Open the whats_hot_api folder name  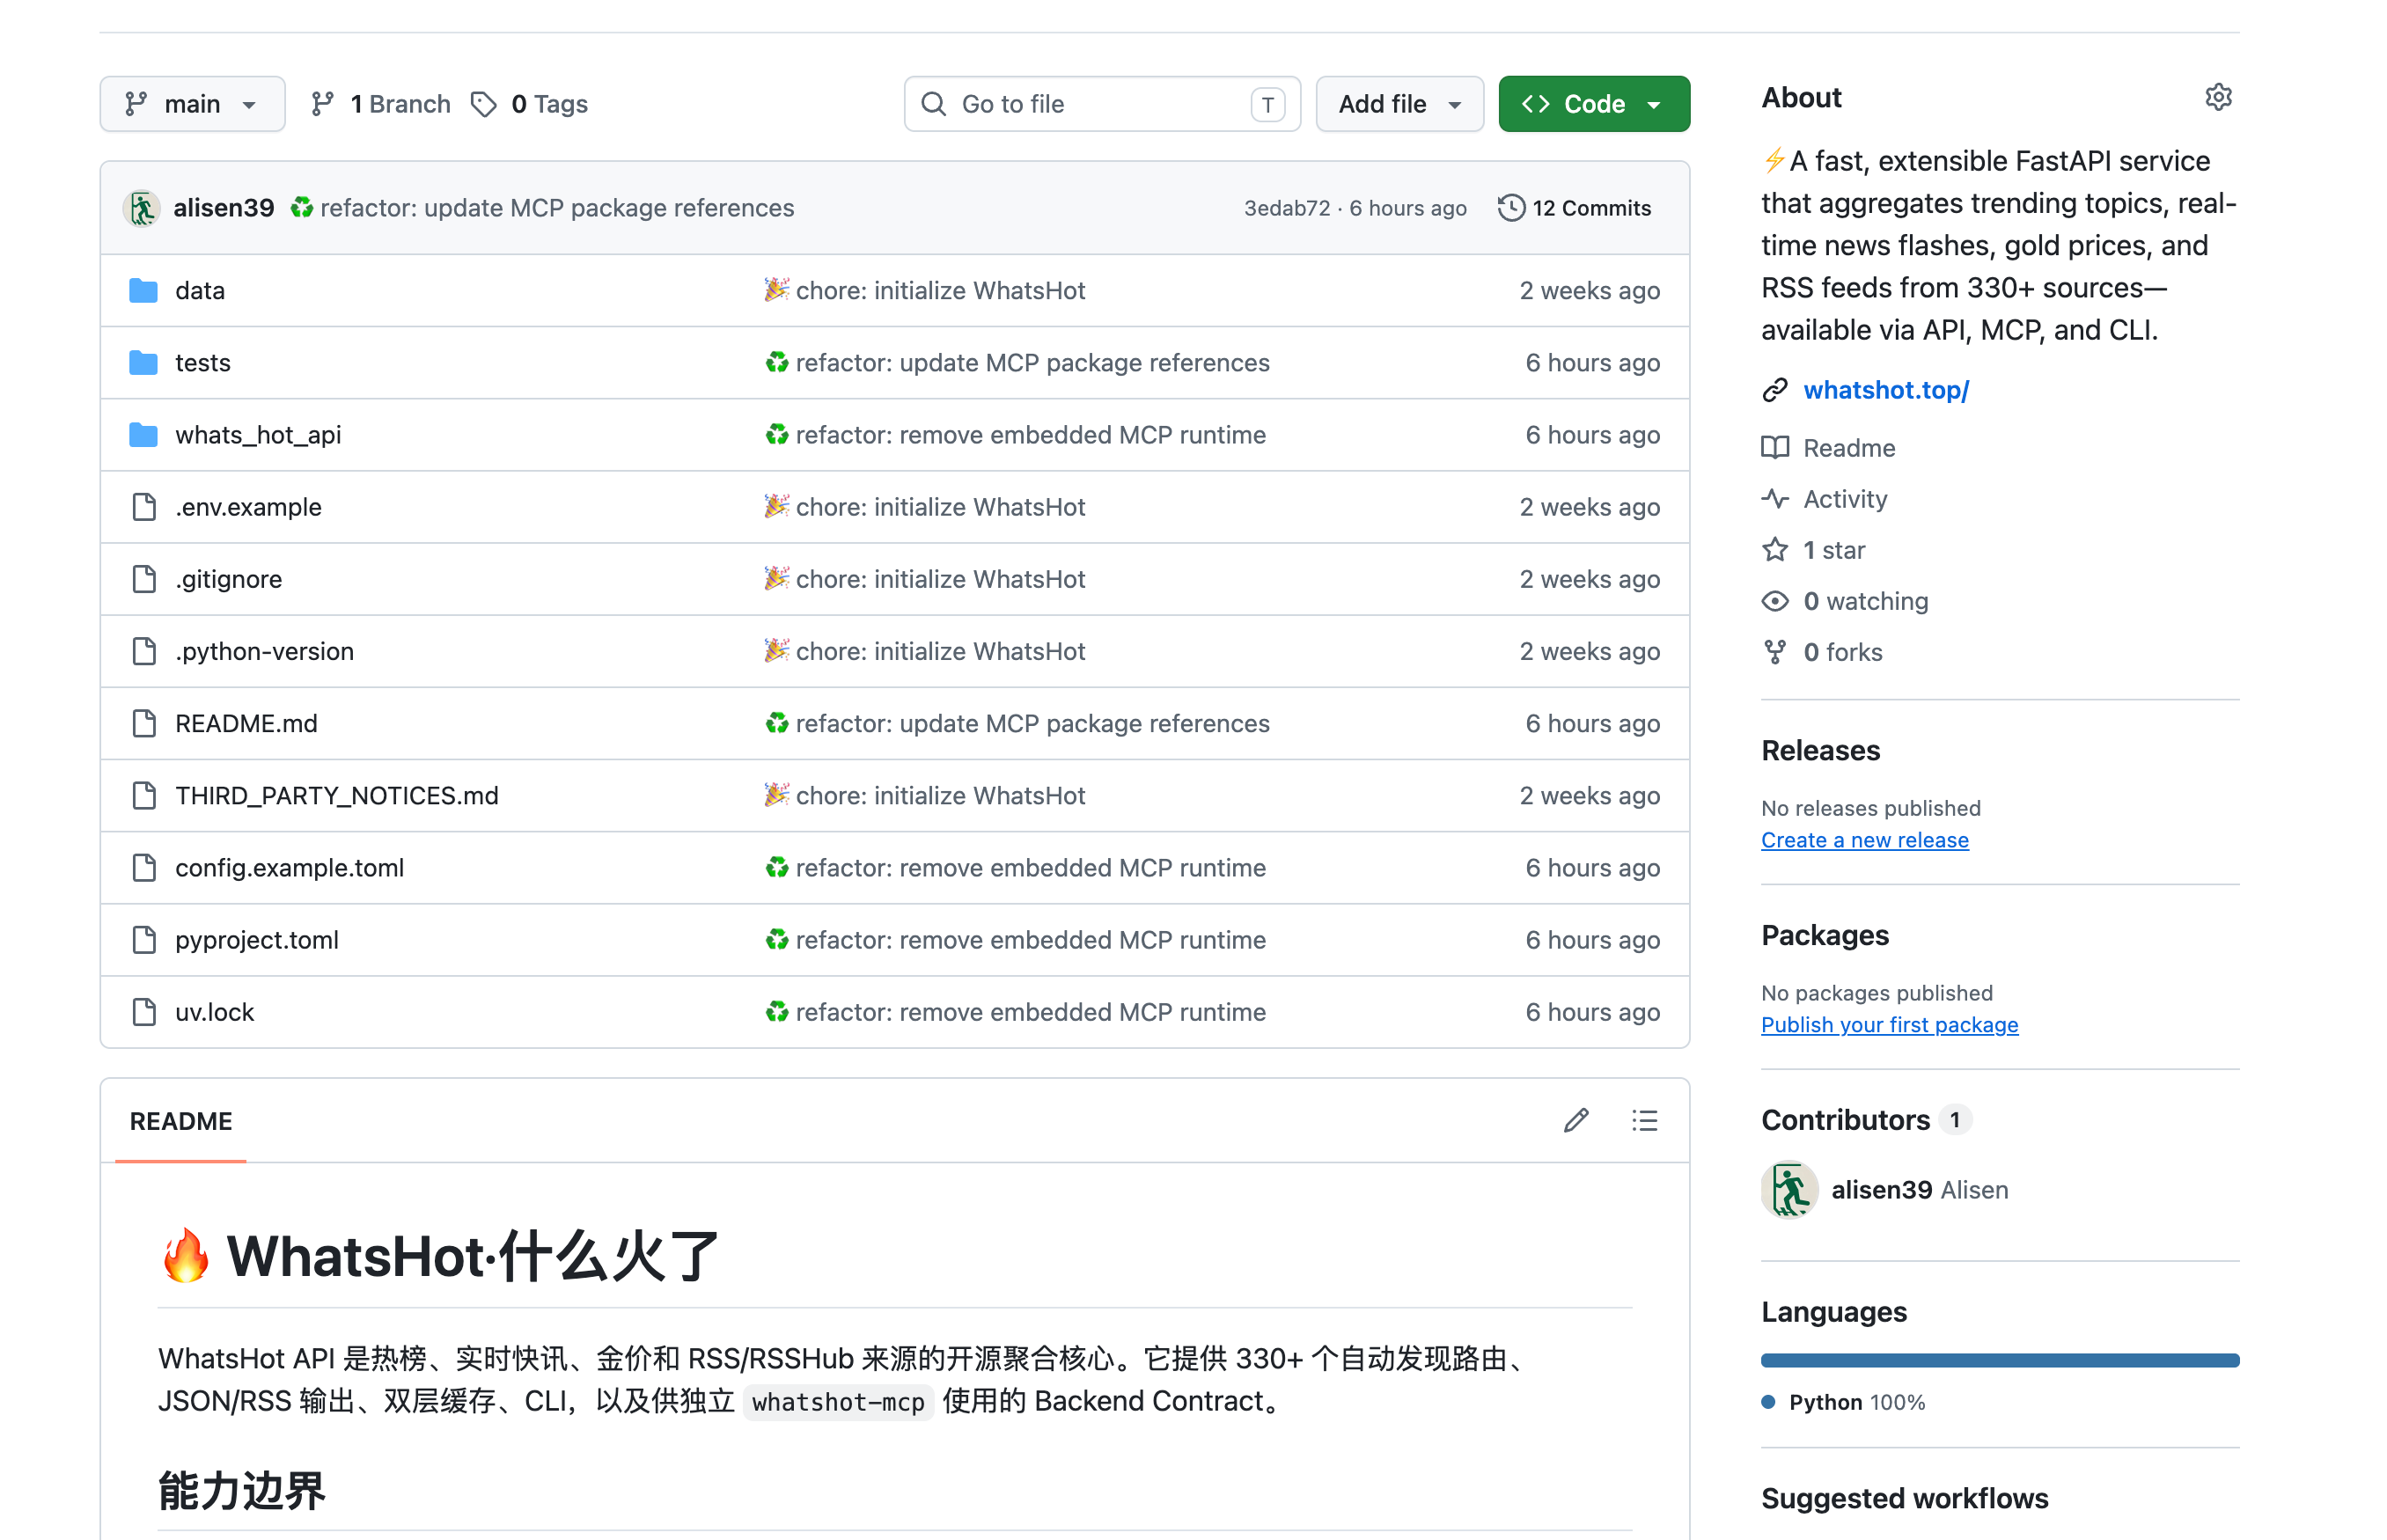pos(258,435)
